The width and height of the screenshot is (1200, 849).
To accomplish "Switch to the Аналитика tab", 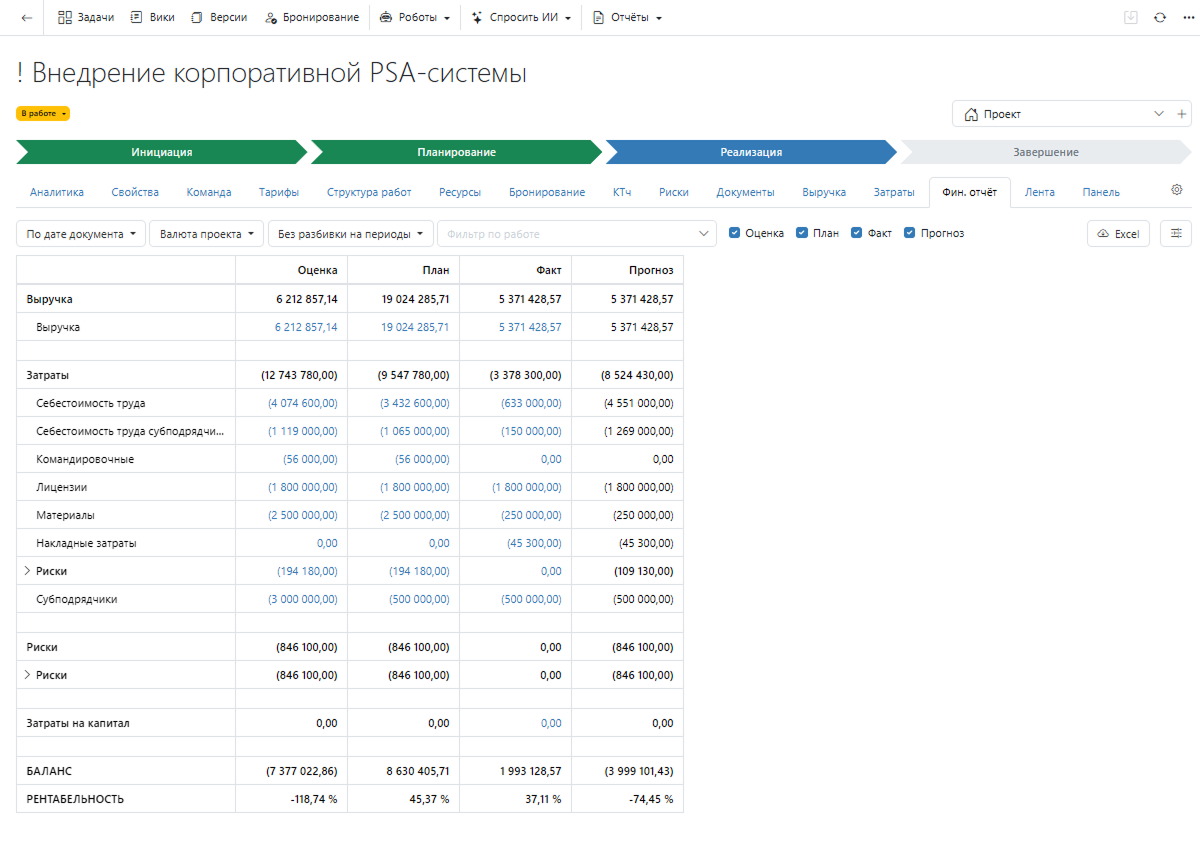I will pyautogui.click(x=57, y=192).
